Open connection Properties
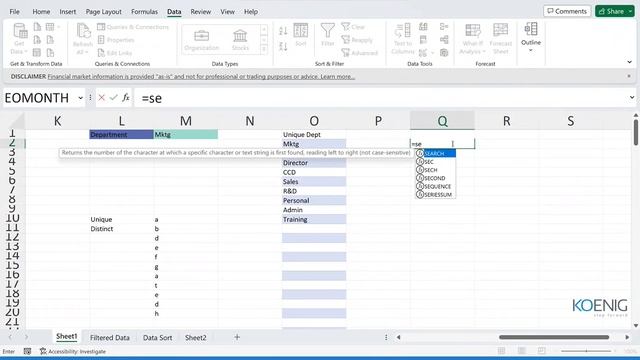640x360 pixels. [116, 40]
